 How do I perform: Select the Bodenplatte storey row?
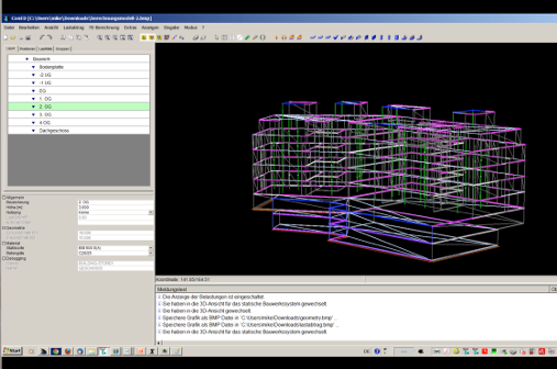pyautogui.click(x=79, y=67)
